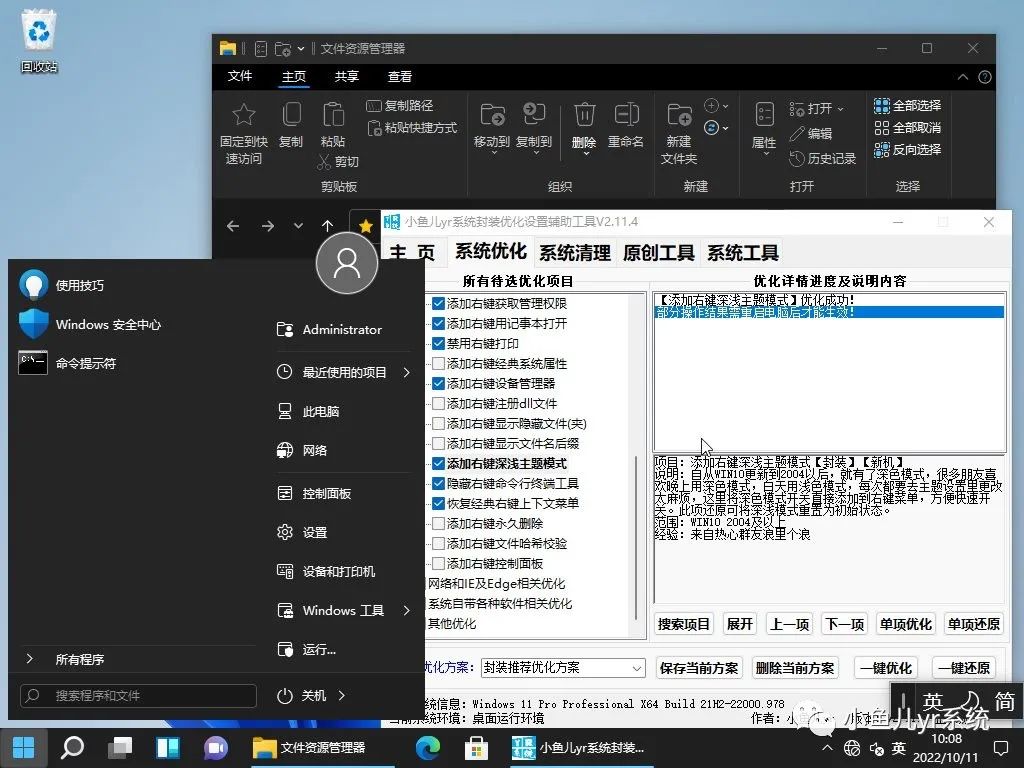Expand Windows Tools submenu arrow
Image resolution: width=1024 pixels, height=768 pixels.
click(407, 610)
